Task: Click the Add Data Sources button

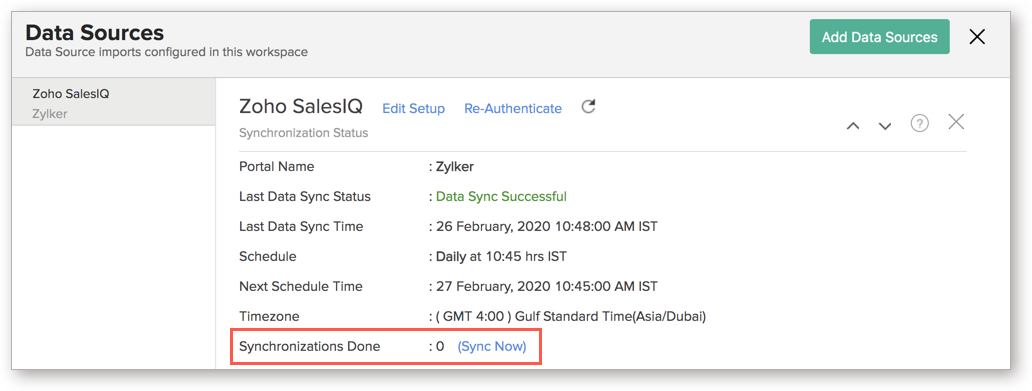Action: point(879,37)
